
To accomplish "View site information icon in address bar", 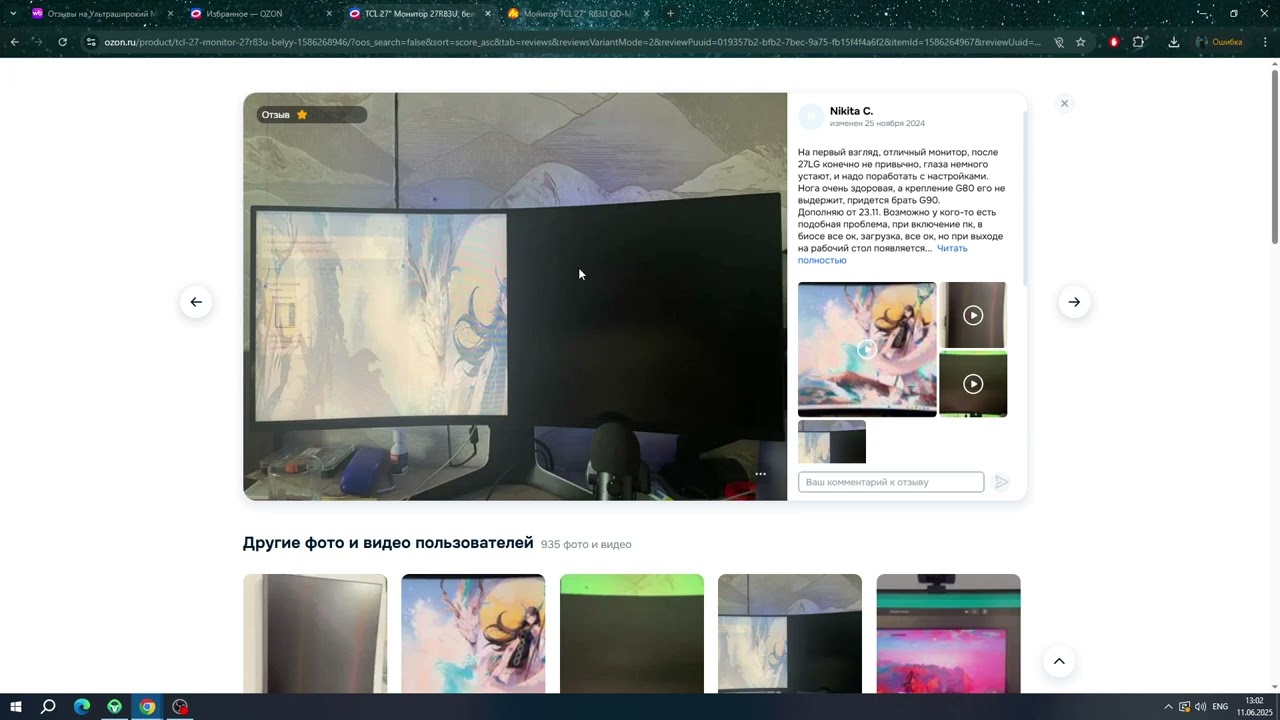I will (91, 42).
